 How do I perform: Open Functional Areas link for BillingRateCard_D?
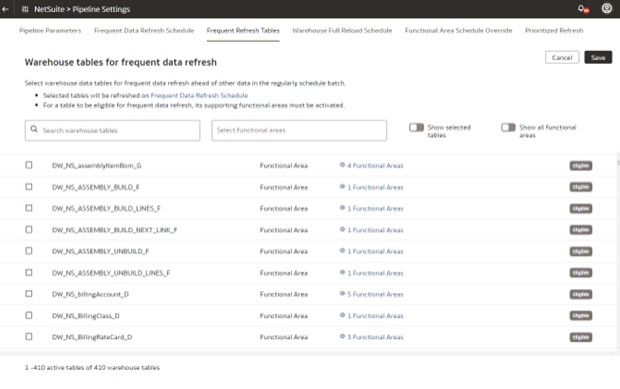point(375,337)
